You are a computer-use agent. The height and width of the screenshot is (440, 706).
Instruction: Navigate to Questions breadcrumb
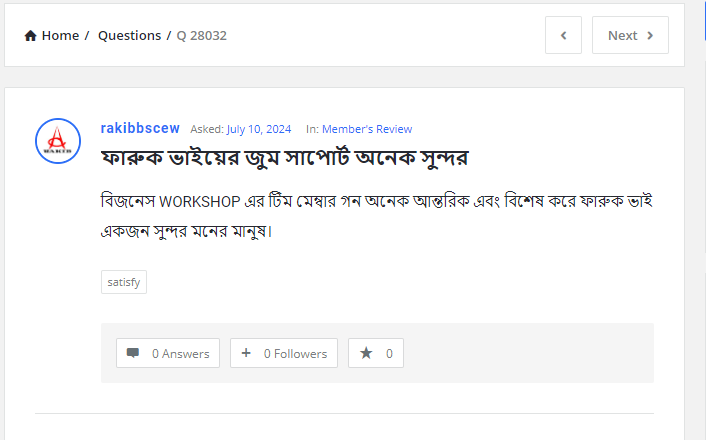(x=129, y=36)
